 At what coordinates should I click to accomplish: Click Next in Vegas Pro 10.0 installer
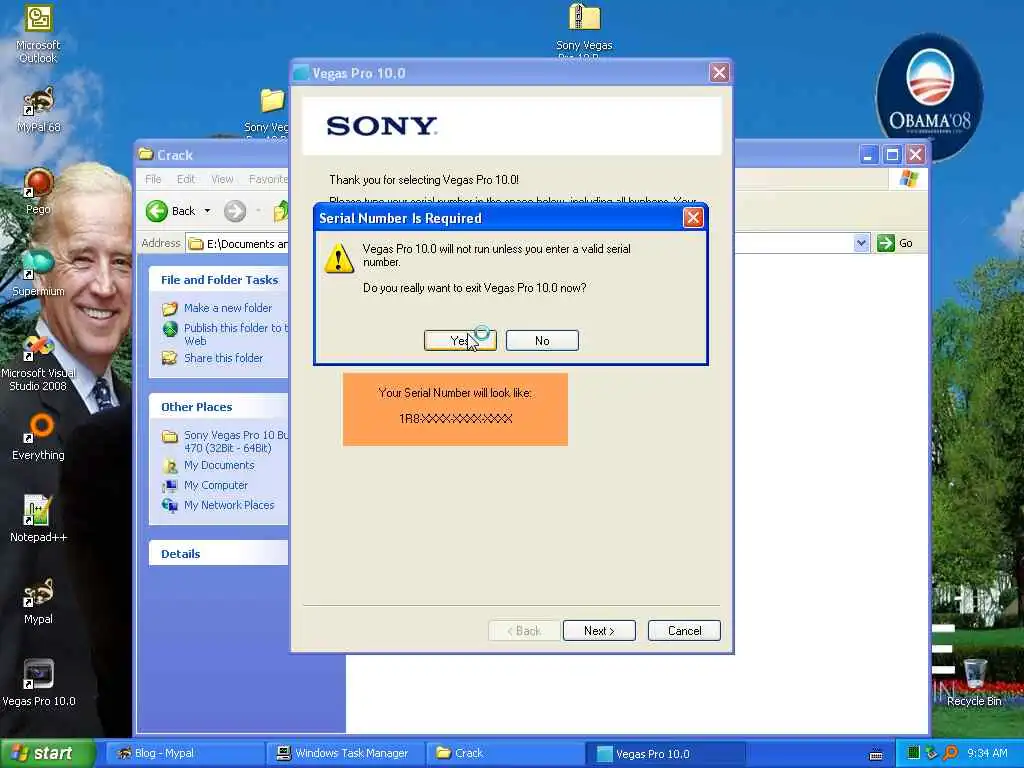pyautogui.click(x=599, y=631)
